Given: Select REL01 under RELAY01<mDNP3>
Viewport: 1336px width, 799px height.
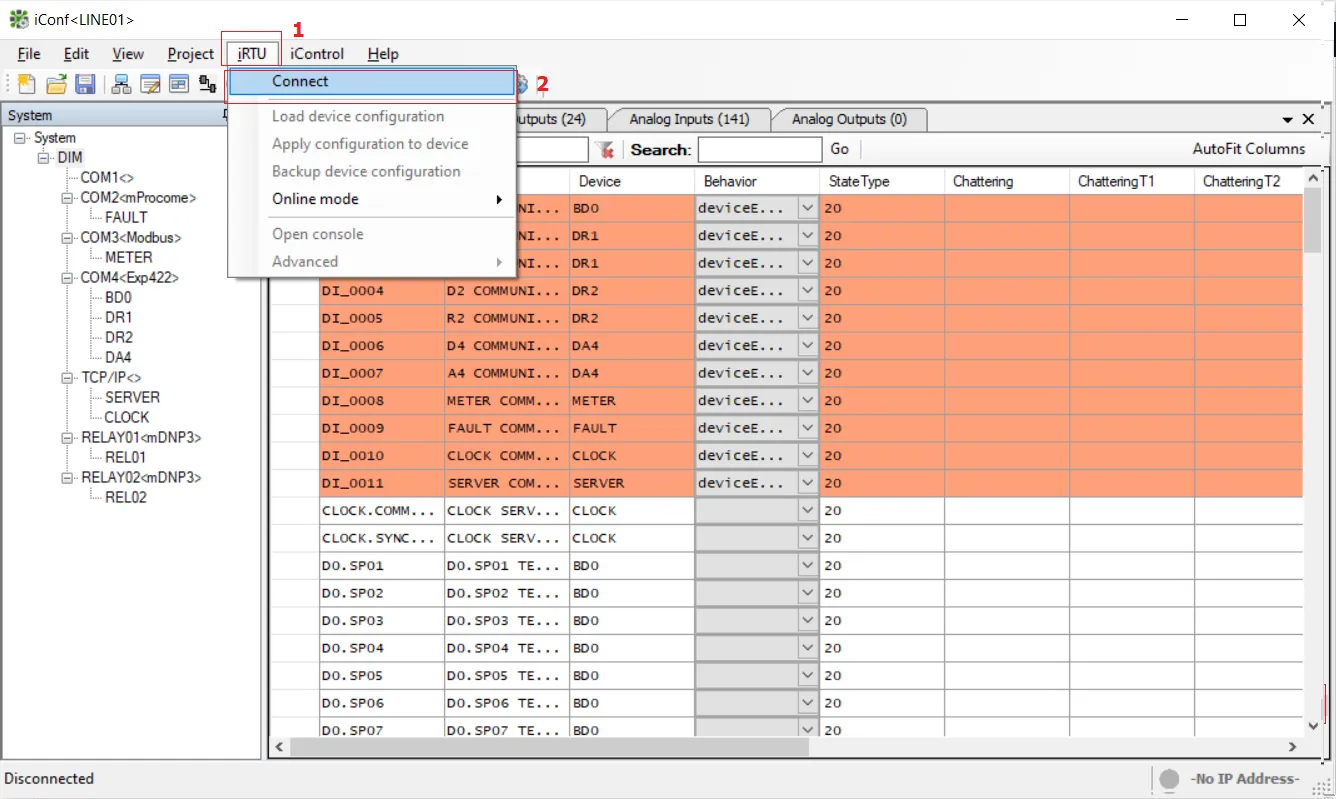Looking at the screenshot, I should (x=126, y=457).
